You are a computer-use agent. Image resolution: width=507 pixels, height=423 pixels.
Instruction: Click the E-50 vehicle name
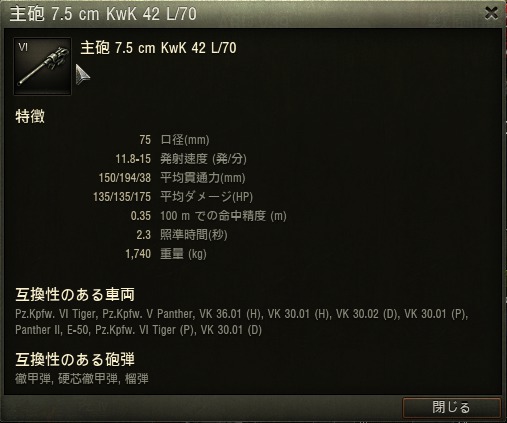point(78,330)
